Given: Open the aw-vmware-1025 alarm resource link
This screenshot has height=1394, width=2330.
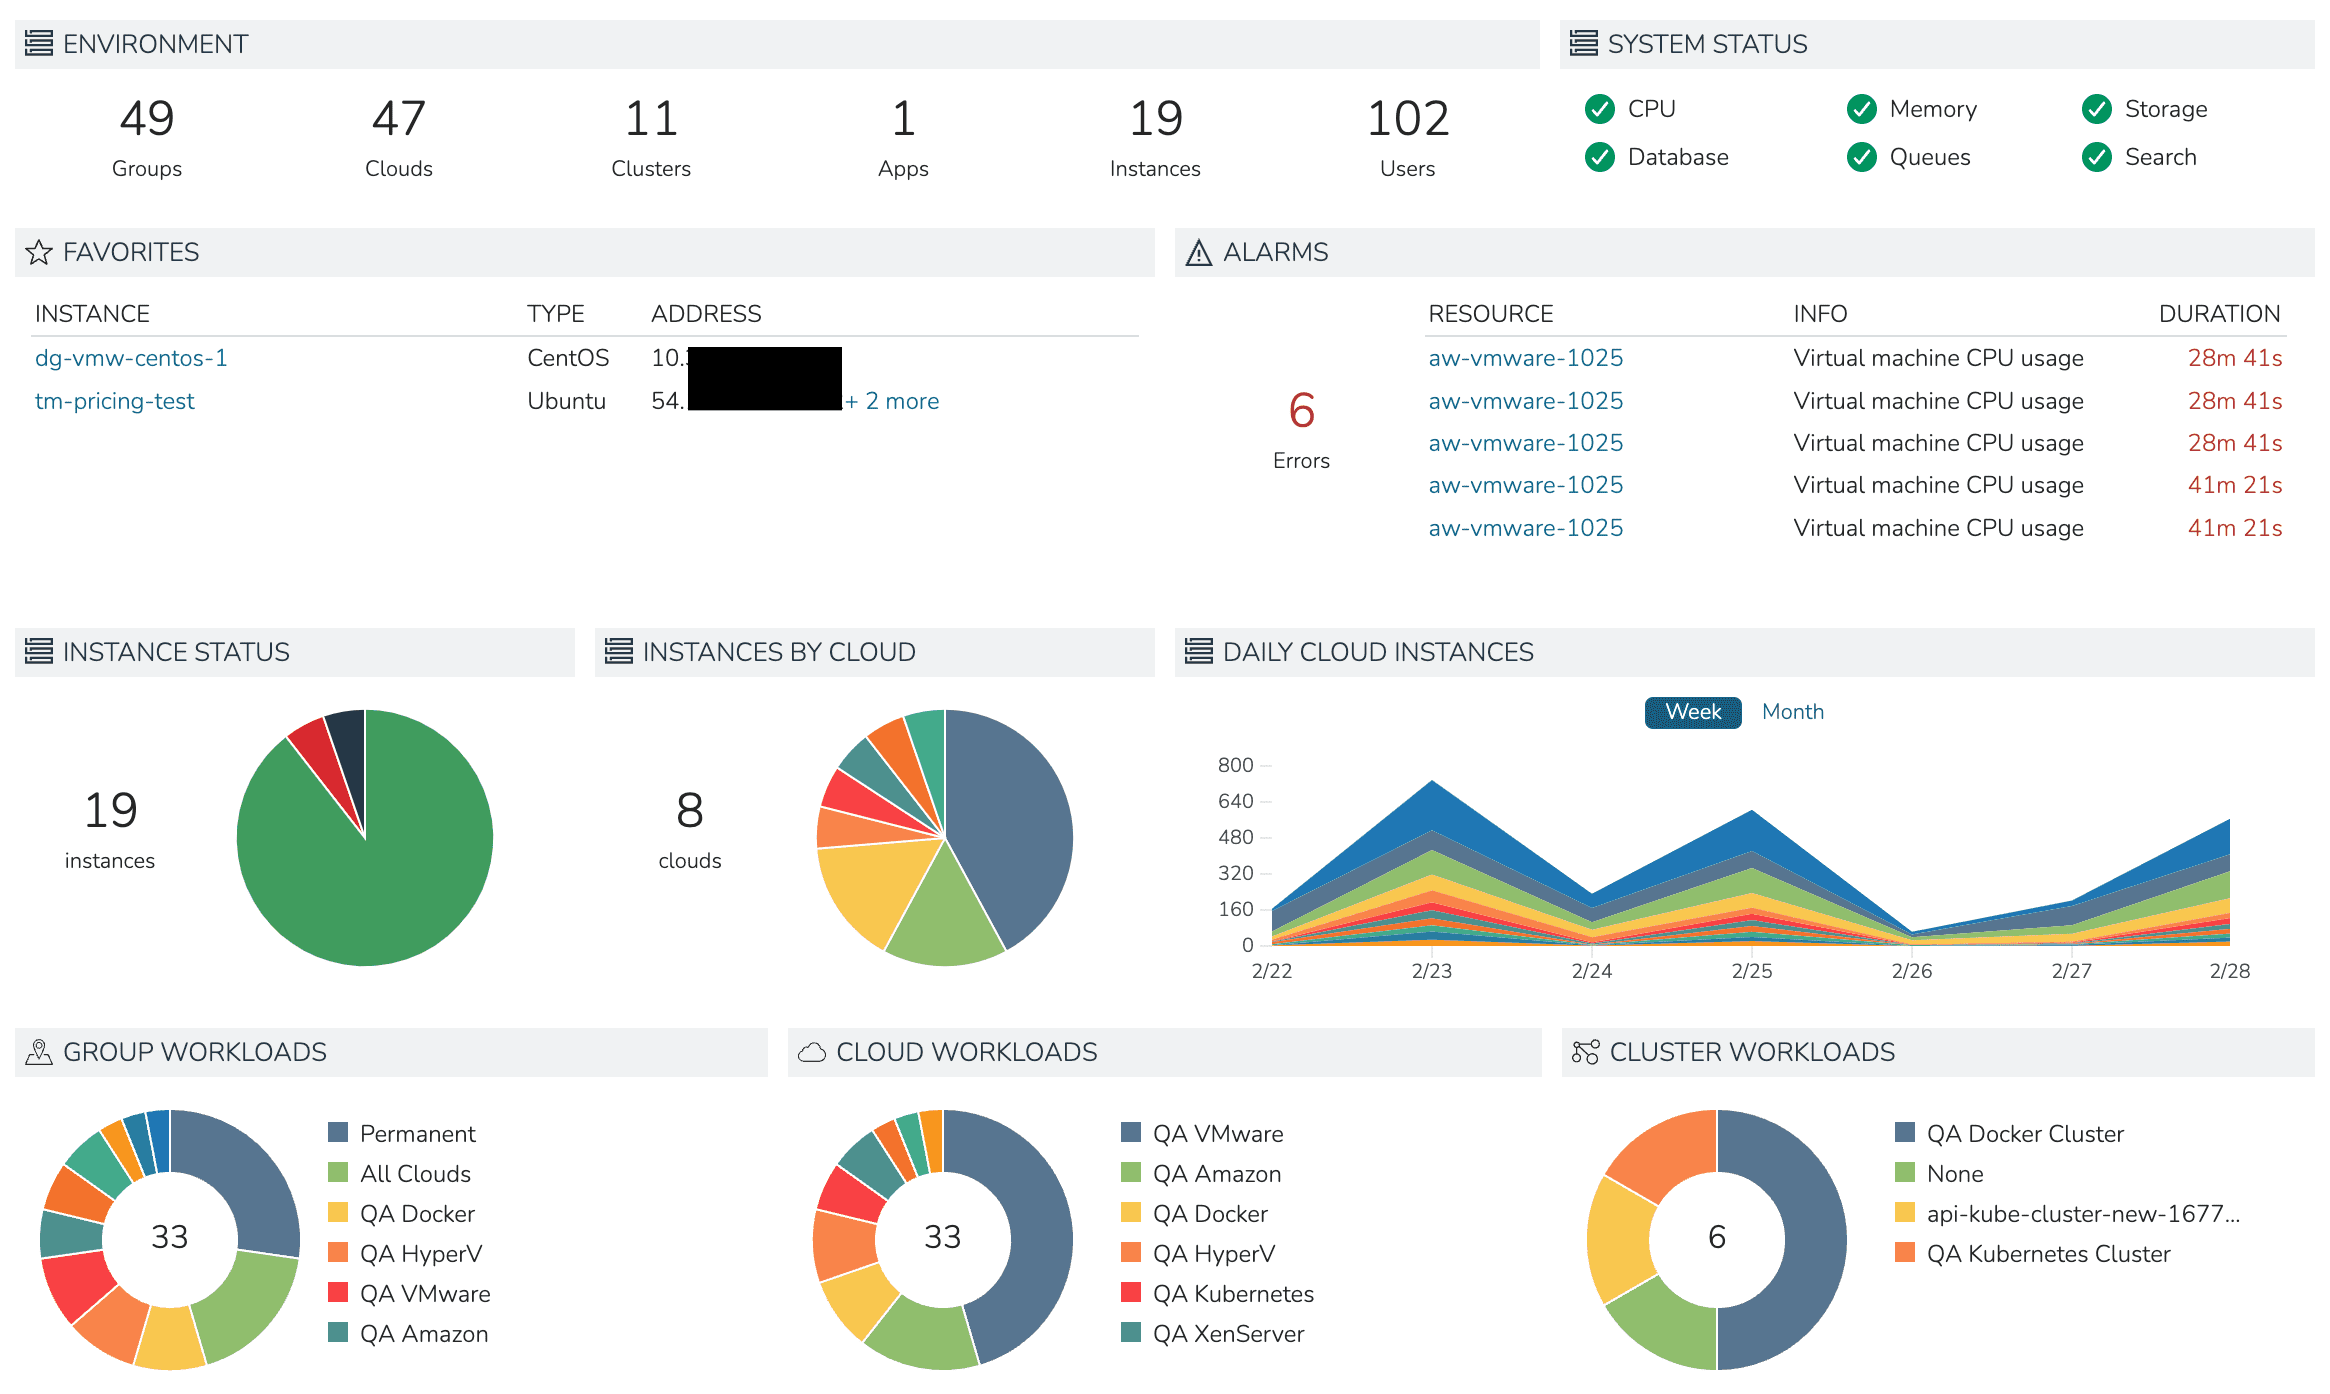Looking at the screenshot, I should tap(1526, 357).
